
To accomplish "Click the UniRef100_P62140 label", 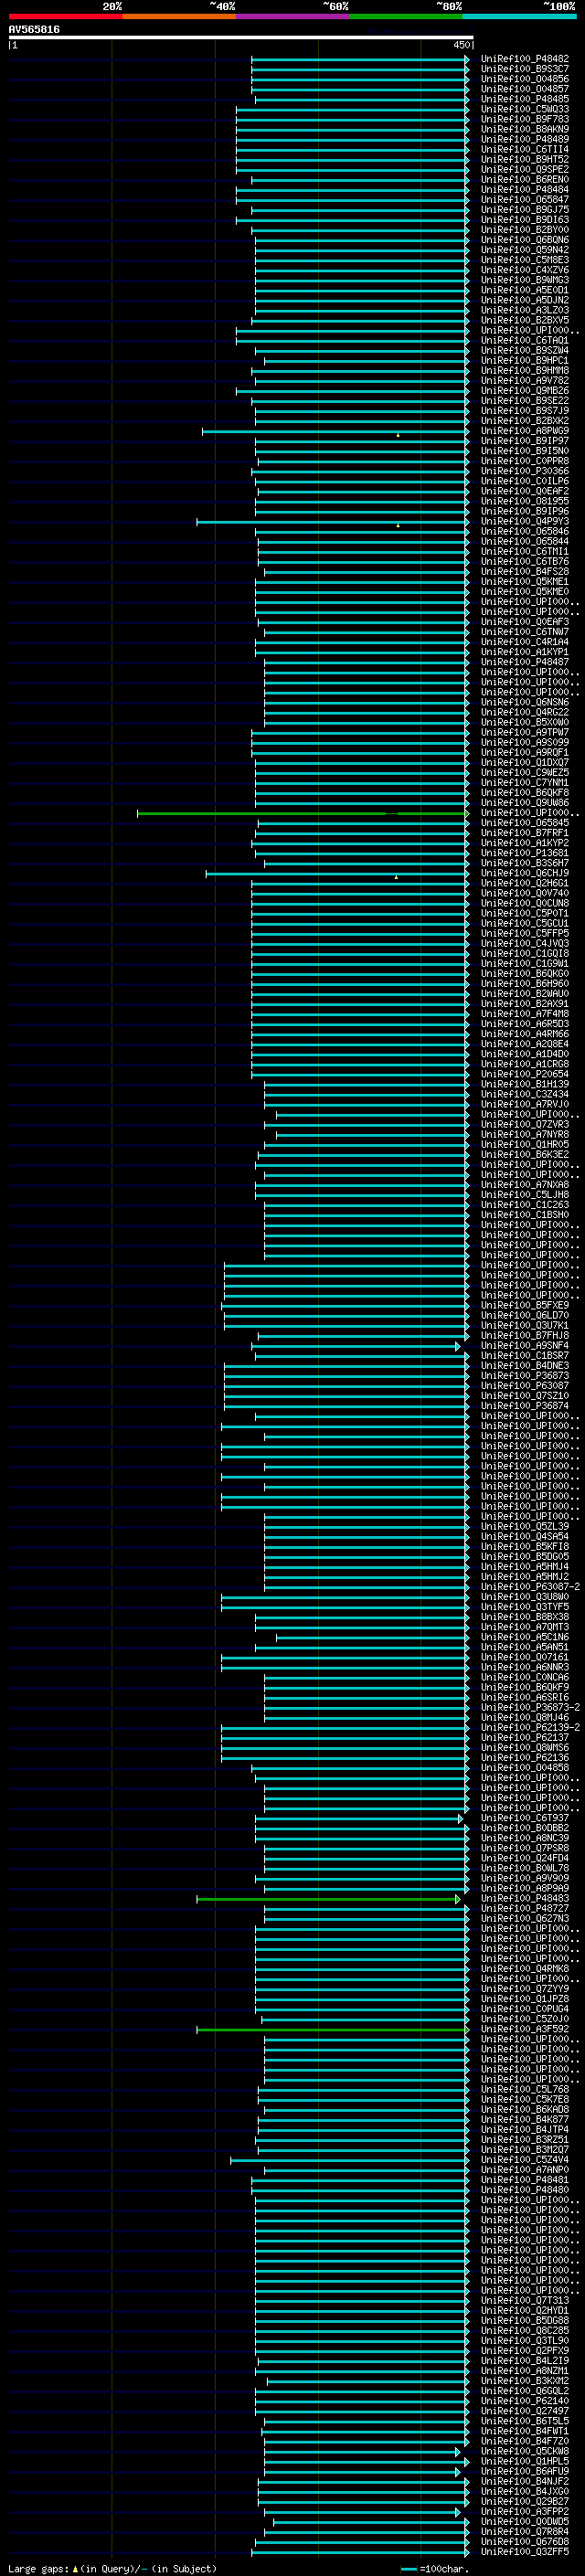I will point(525,2400).
